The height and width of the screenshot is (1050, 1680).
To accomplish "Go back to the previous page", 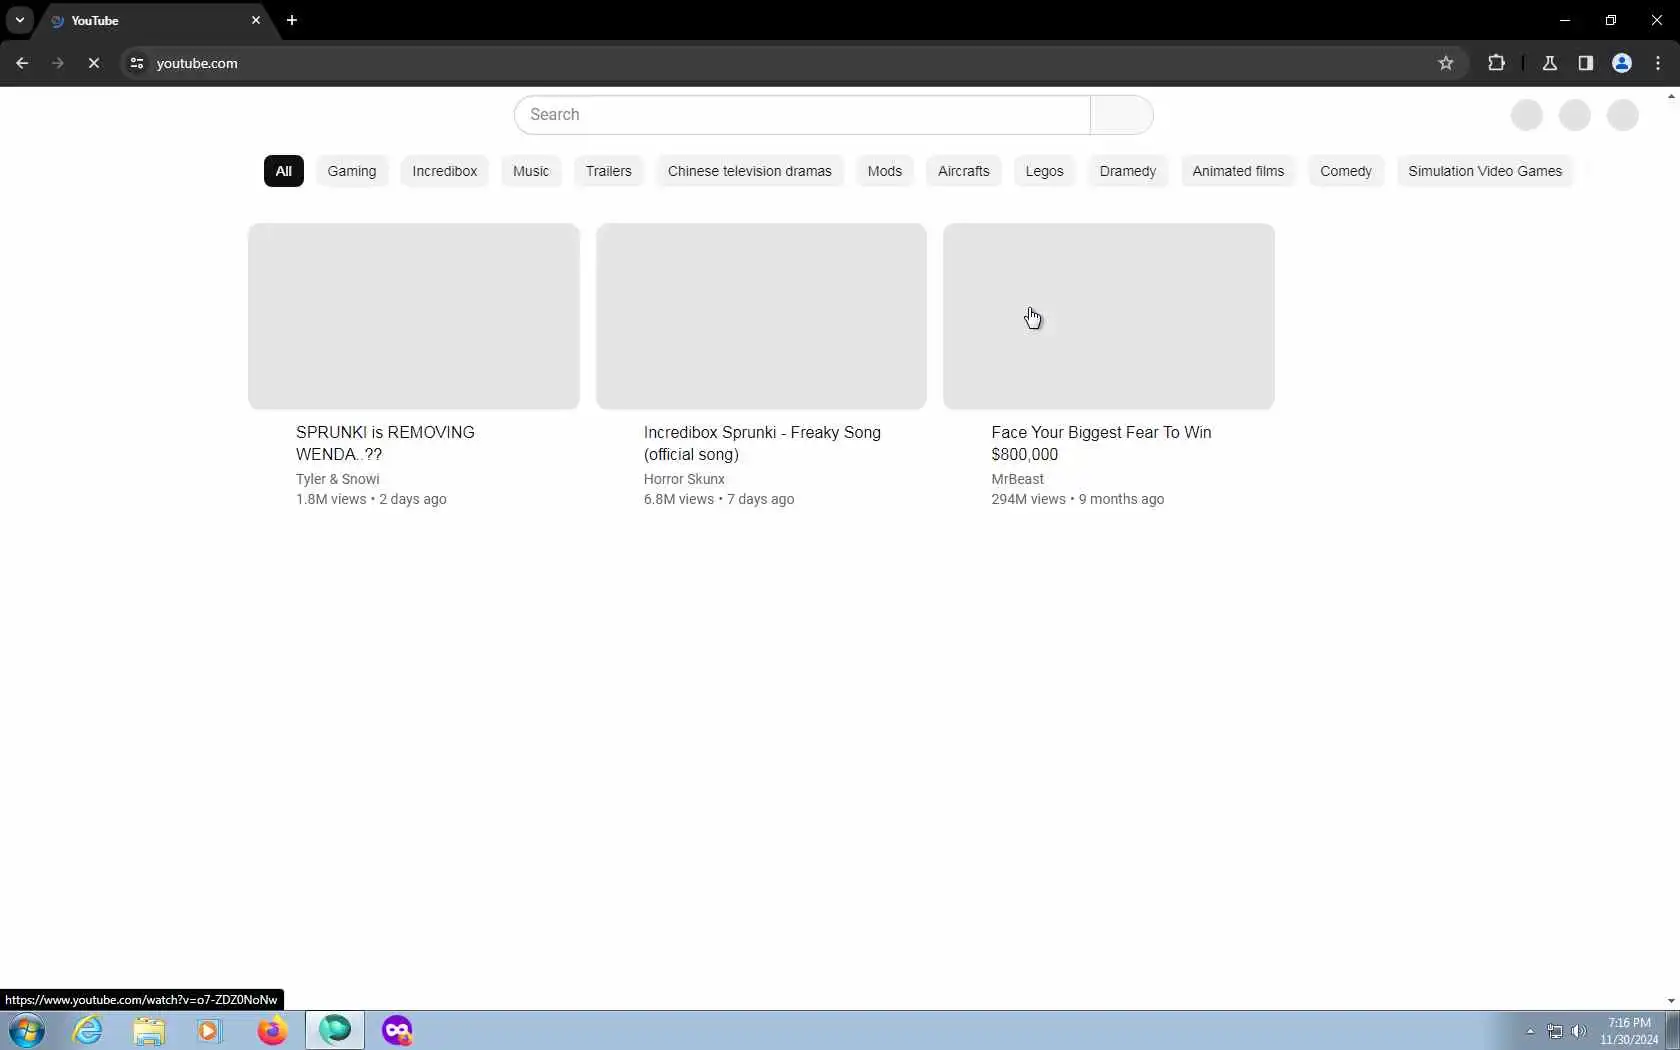I will coord(22,63).
